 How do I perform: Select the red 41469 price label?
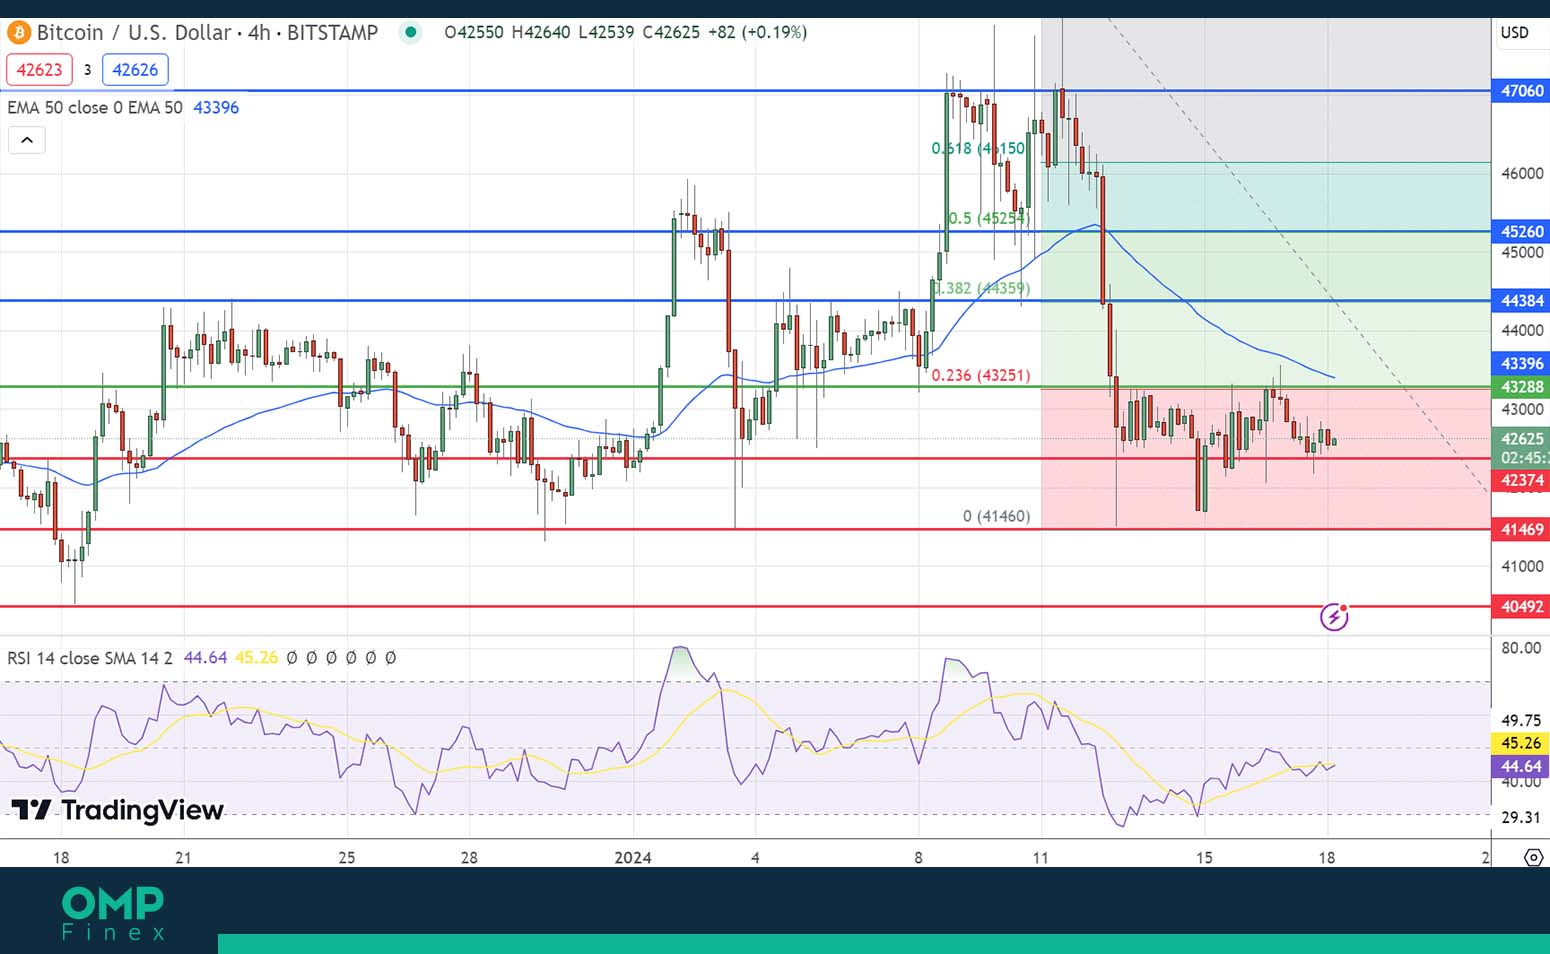coord(1520,529)
